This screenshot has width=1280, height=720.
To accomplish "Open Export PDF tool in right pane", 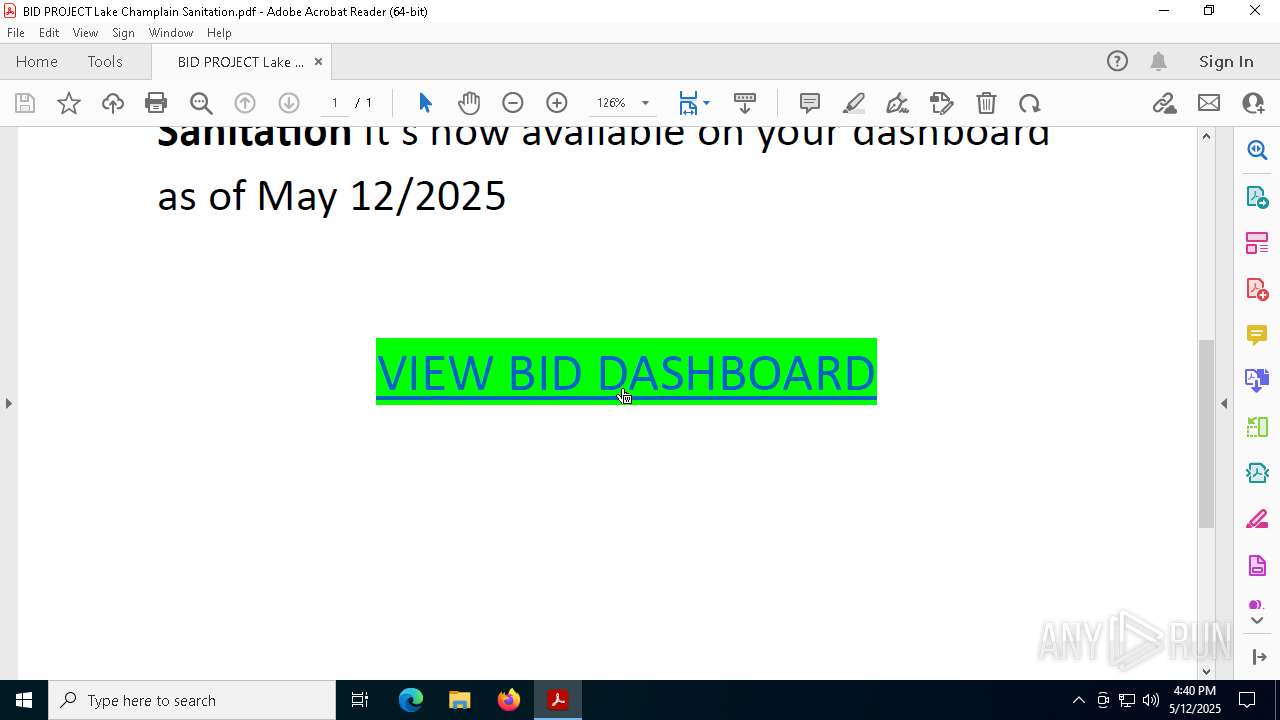I will pyautogui.click(x=1257, y=196).
